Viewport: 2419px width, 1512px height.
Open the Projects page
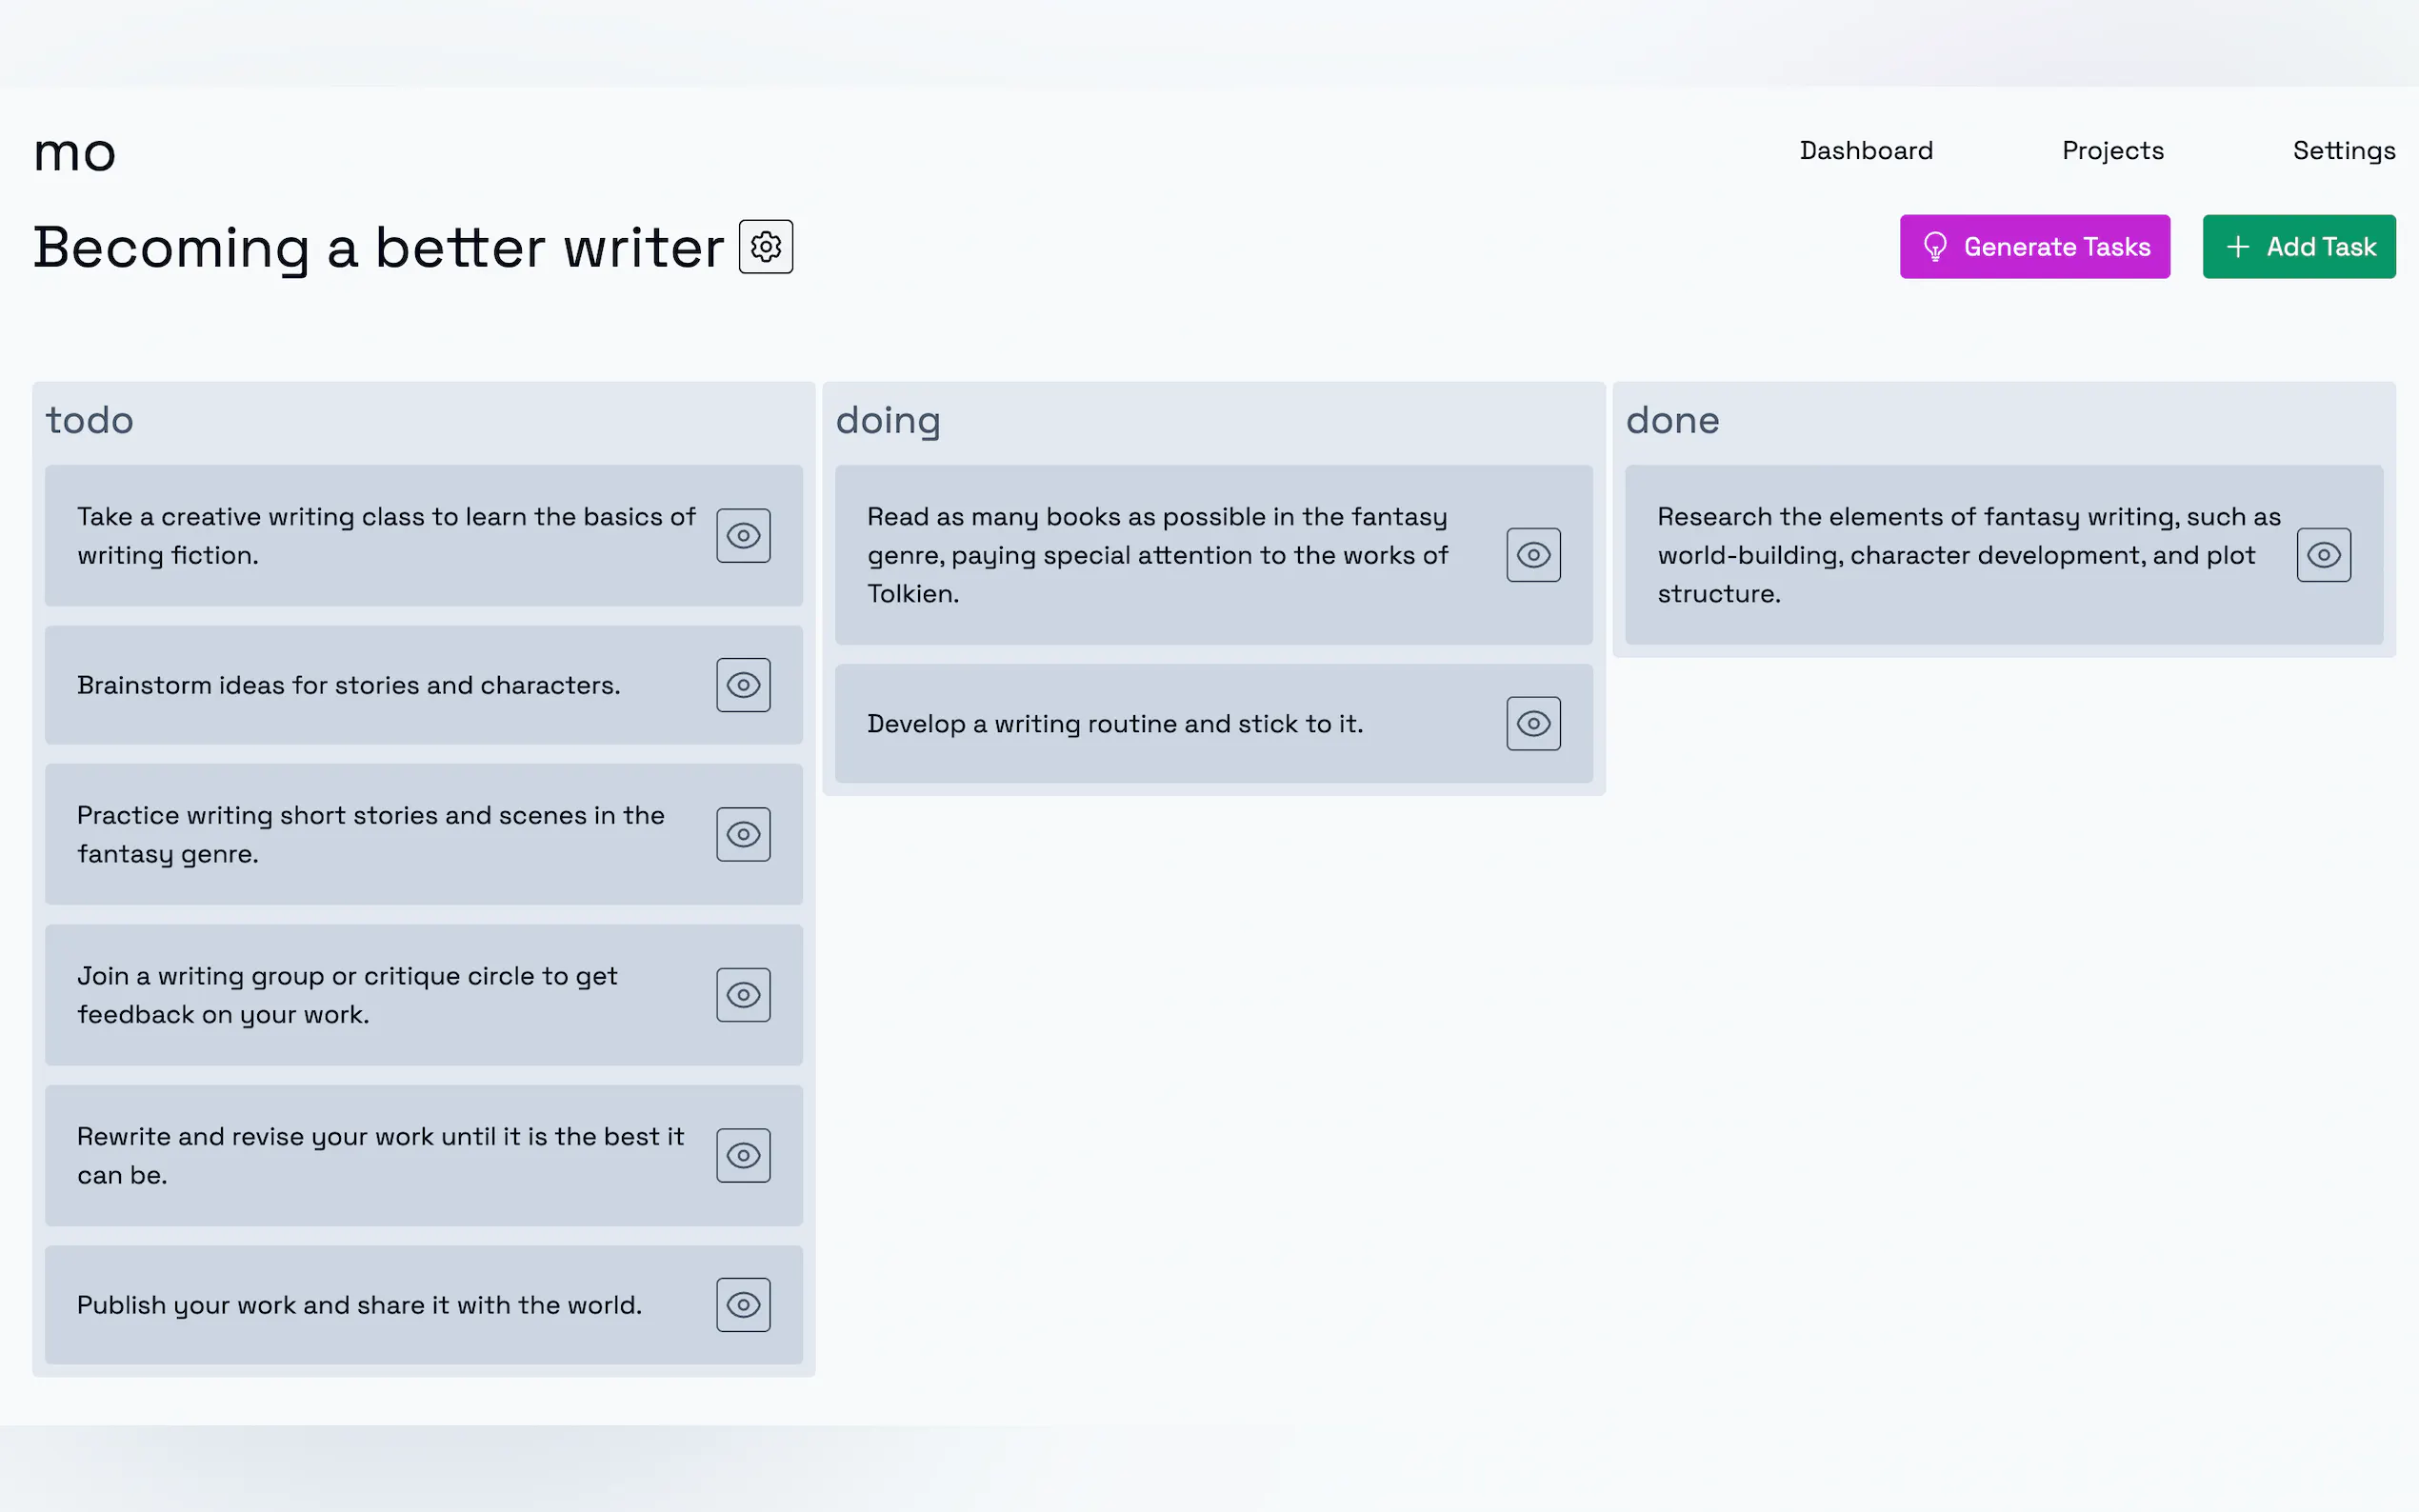coord(2112,150)
